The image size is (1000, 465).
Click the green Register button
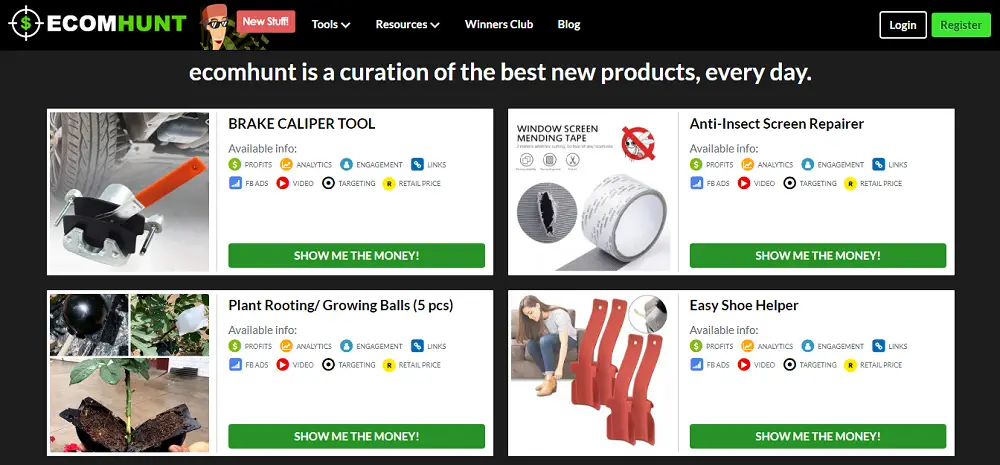(x=961, y=25)
